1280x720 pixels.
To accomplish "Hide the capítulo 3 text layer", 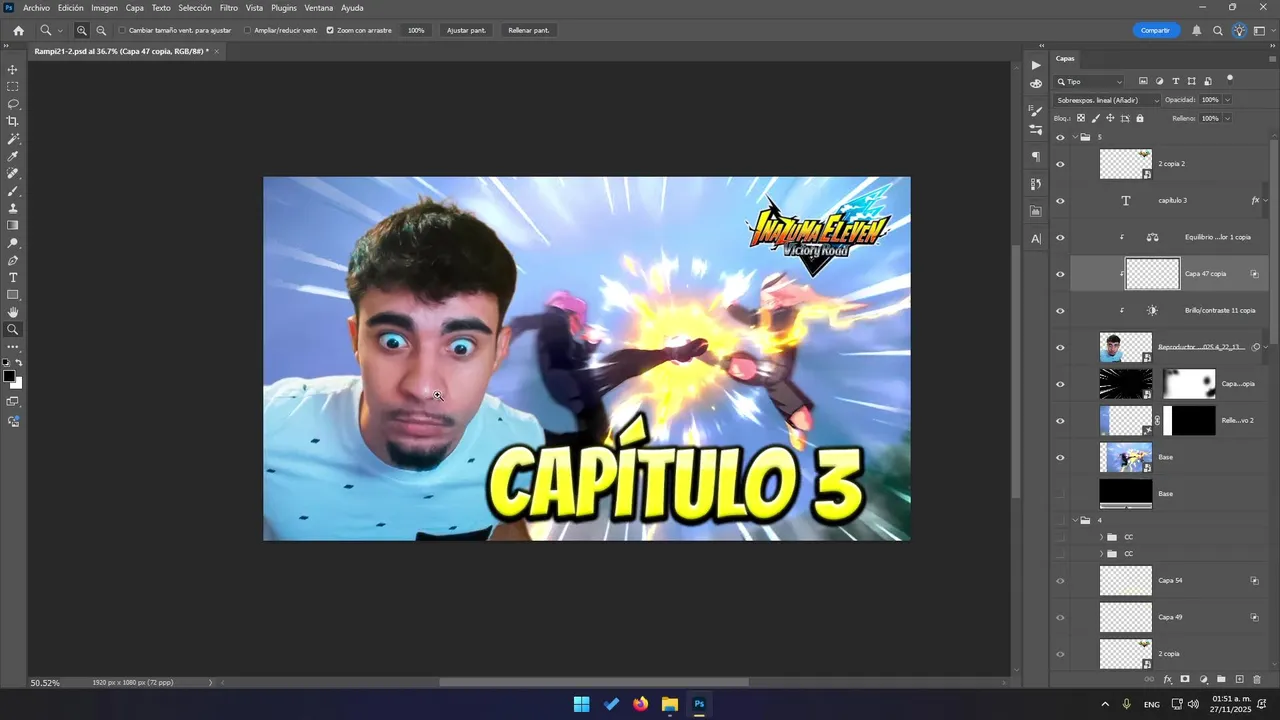I will [1060, 201].
